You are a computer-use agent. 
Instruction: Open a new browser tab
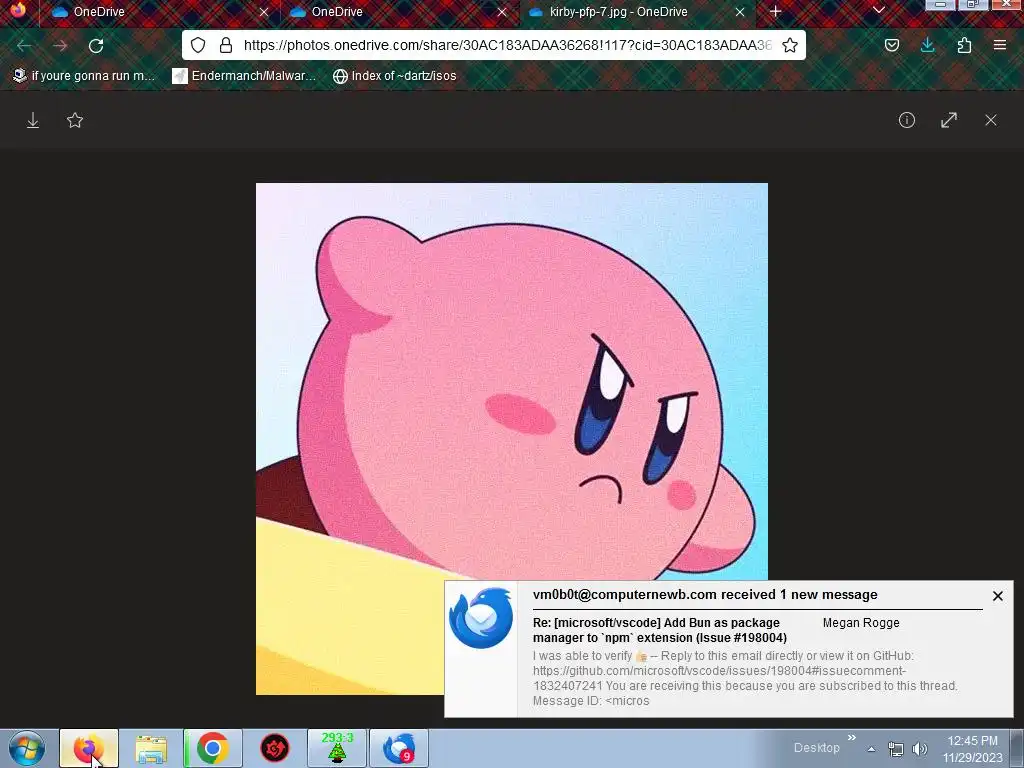tap(775, 12)
